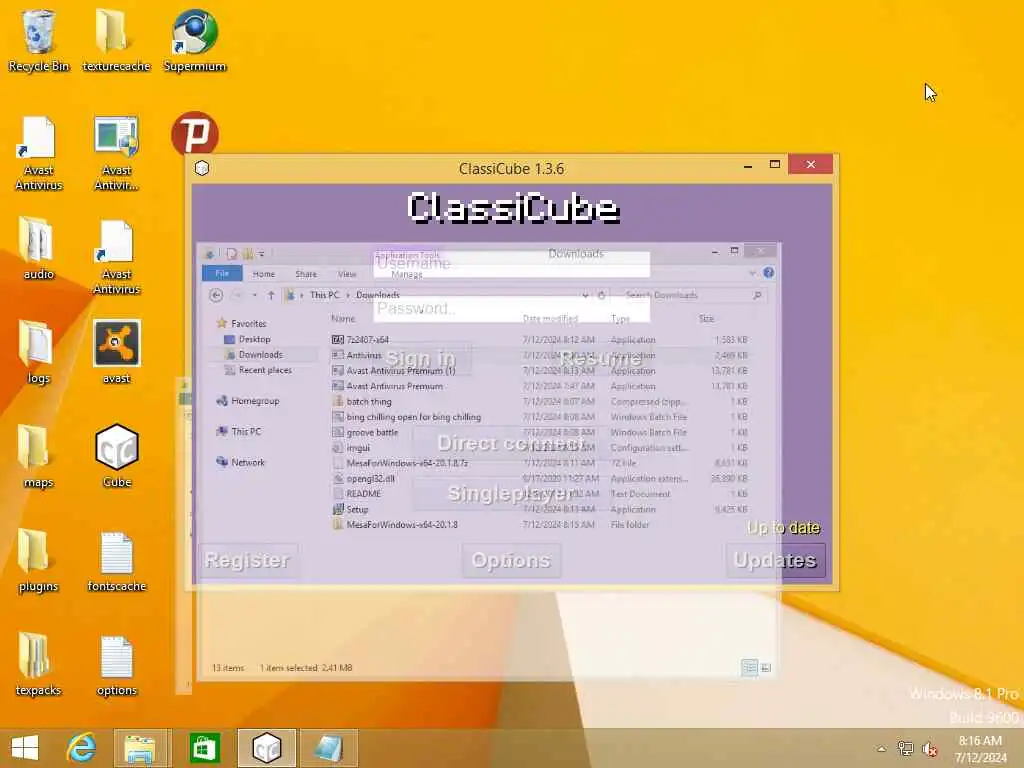This screenshot has height=768, width=1024.
Task: Select the orange avast desktop icon
Action: coord(116,353)
